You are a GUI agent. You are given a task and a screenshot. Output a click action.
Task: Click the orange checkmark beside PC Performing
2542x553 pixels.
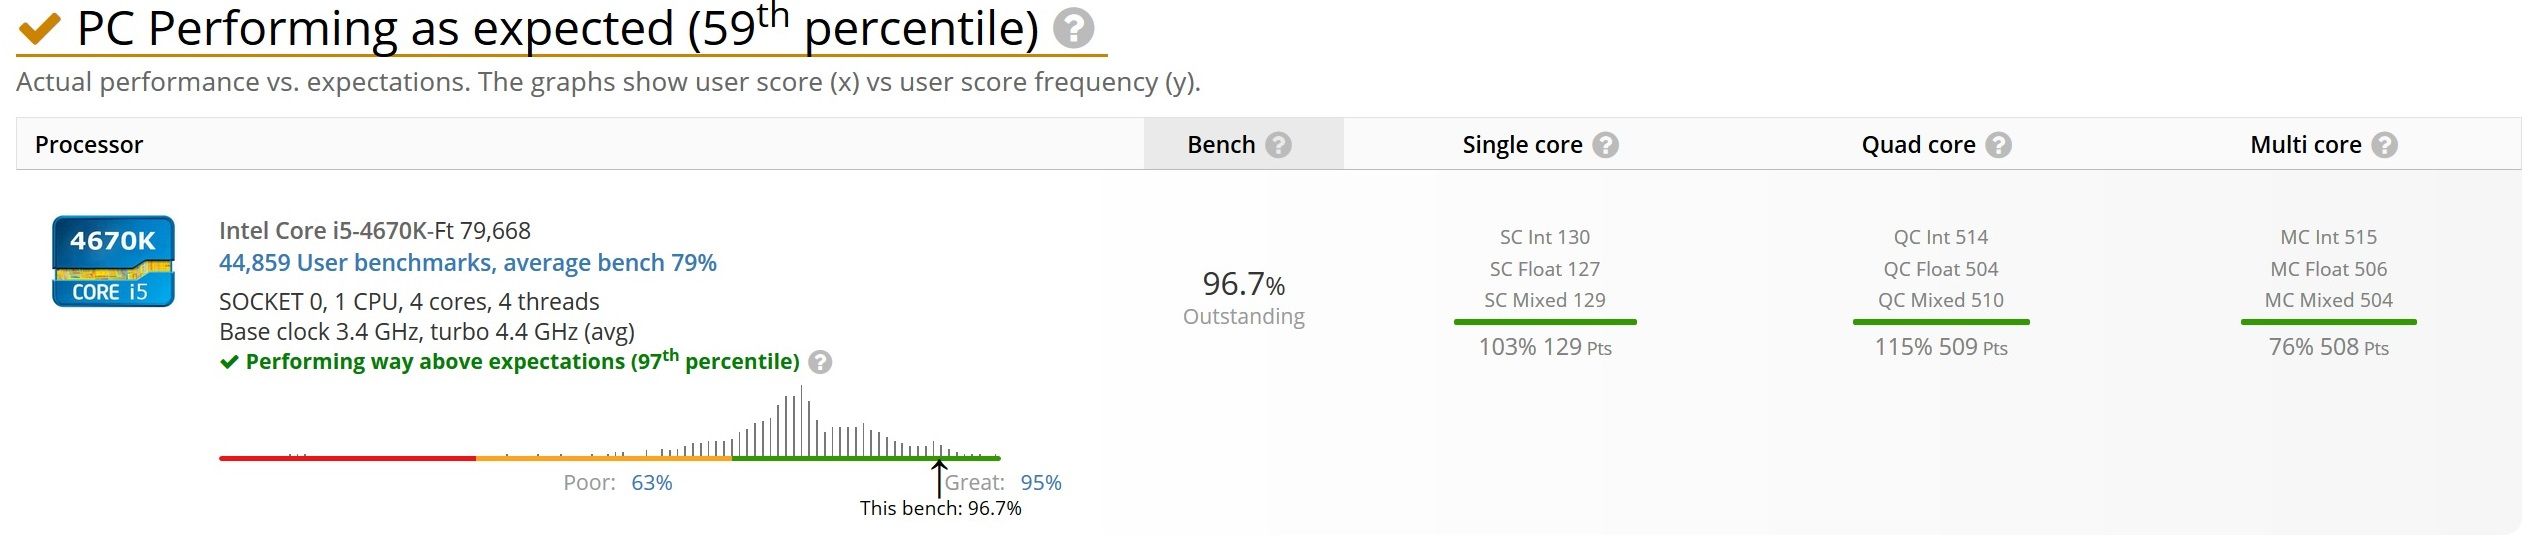coord(40,30)
